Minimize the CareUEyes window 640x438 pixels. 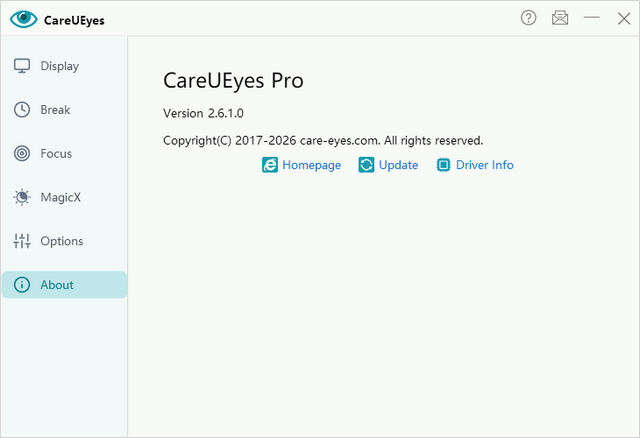pos(591,18)
